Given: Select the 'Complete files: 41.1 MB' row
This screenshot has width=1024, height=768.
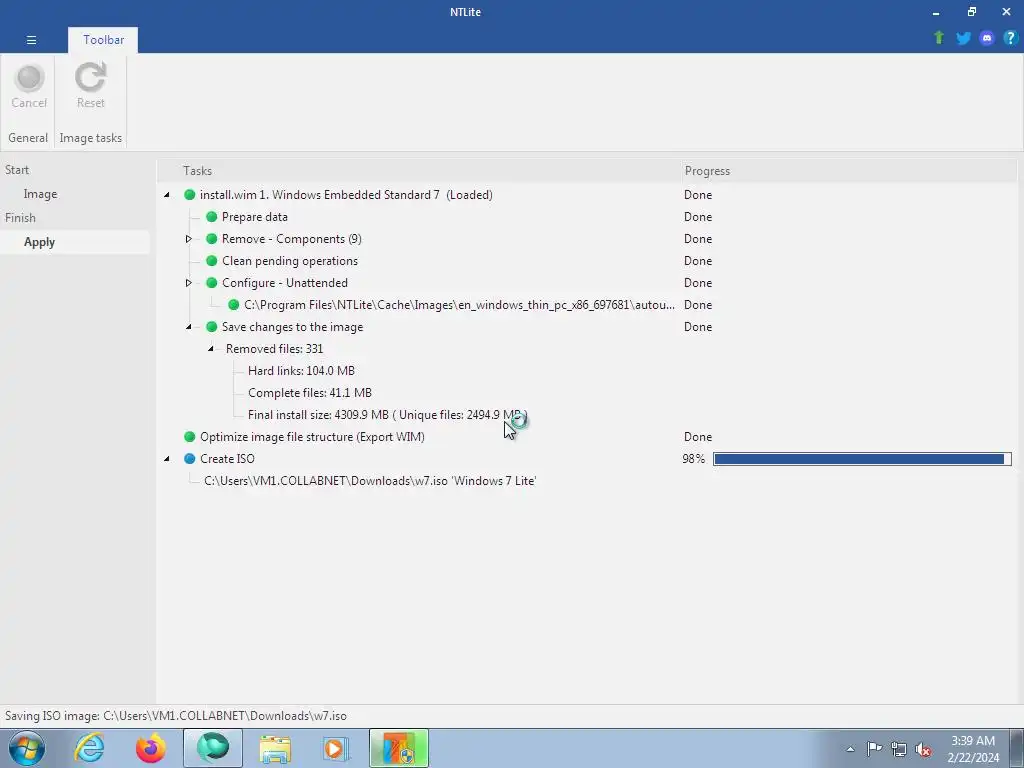Looking at the screenshot, I should click(310, 392).
